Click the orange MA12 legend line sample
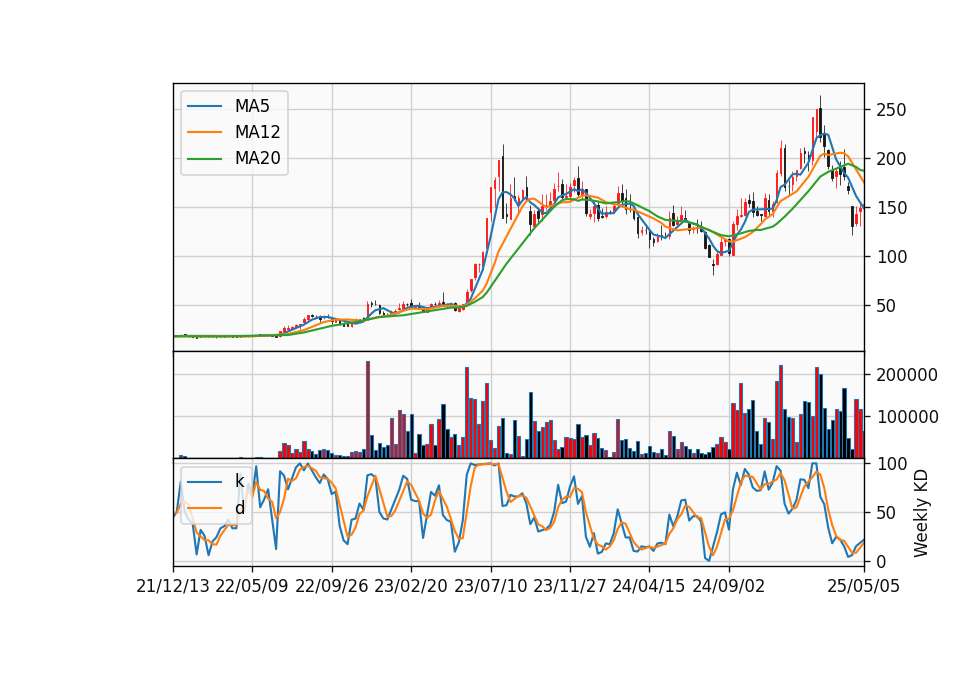This screenshot has width=960, height=690. (204, 132)
